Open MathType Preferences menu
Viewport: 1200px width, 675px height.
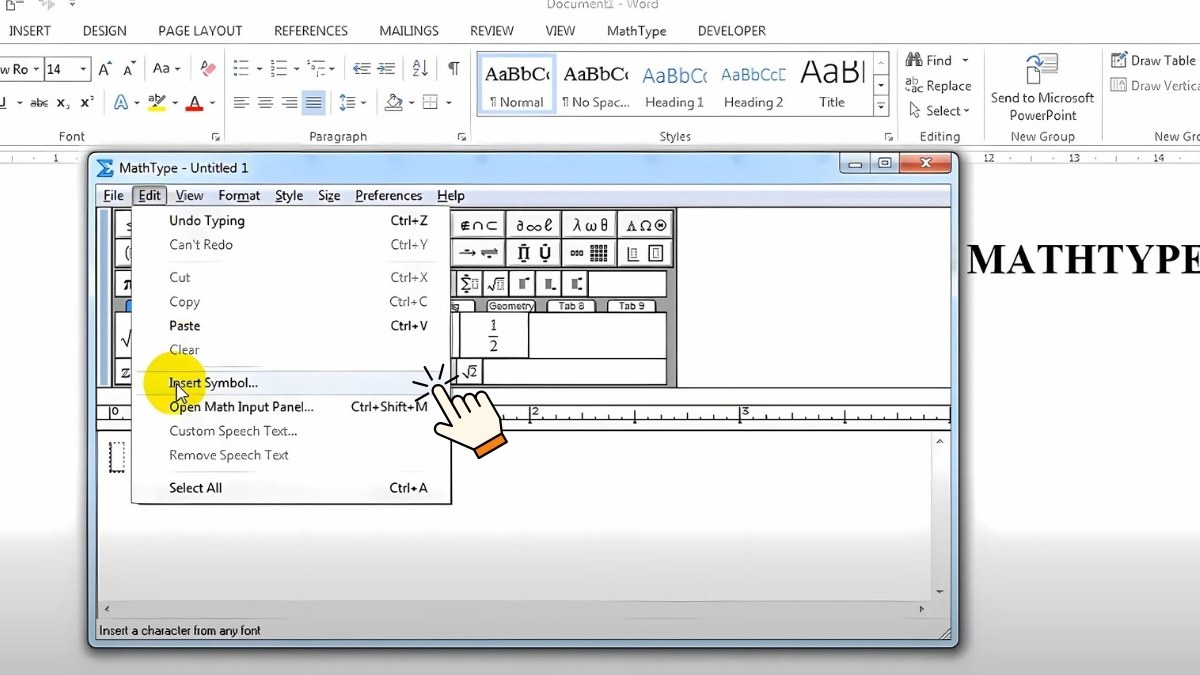click(x=388, y=196)
